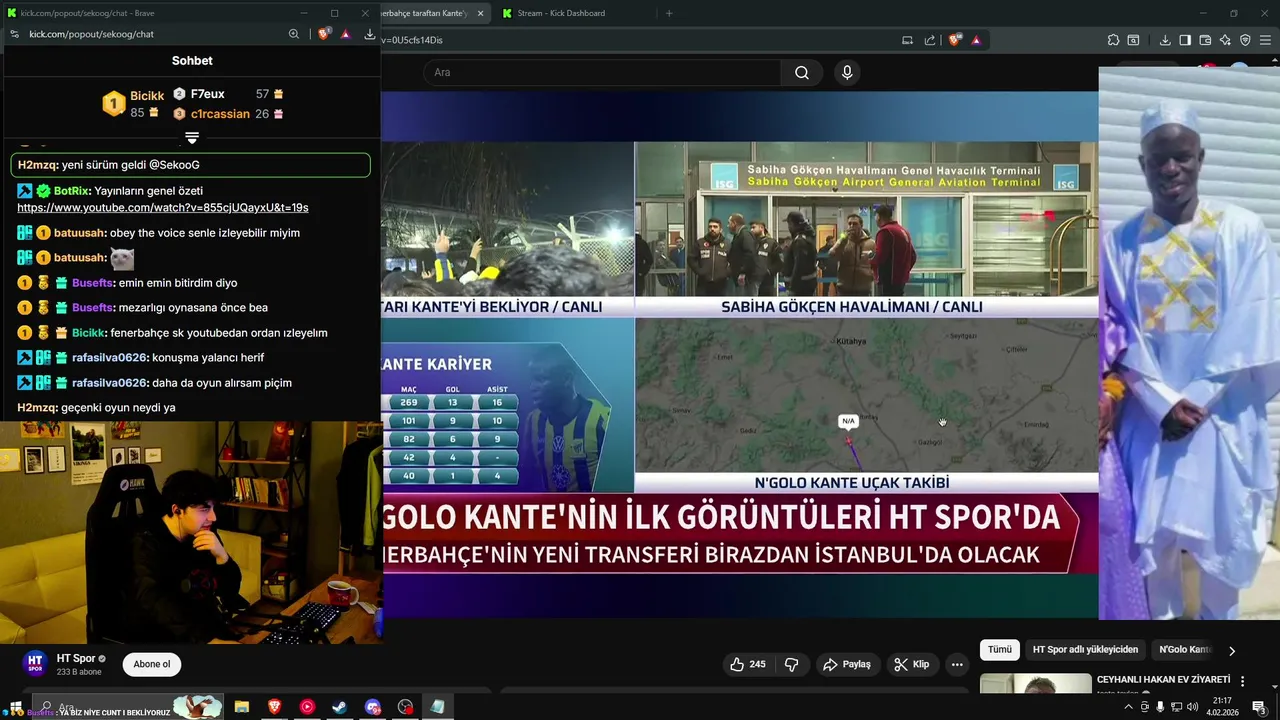Open the Brave VPN shield icon
Viewport: 1280px width, 720px height.
click(x=1245, y=40)
